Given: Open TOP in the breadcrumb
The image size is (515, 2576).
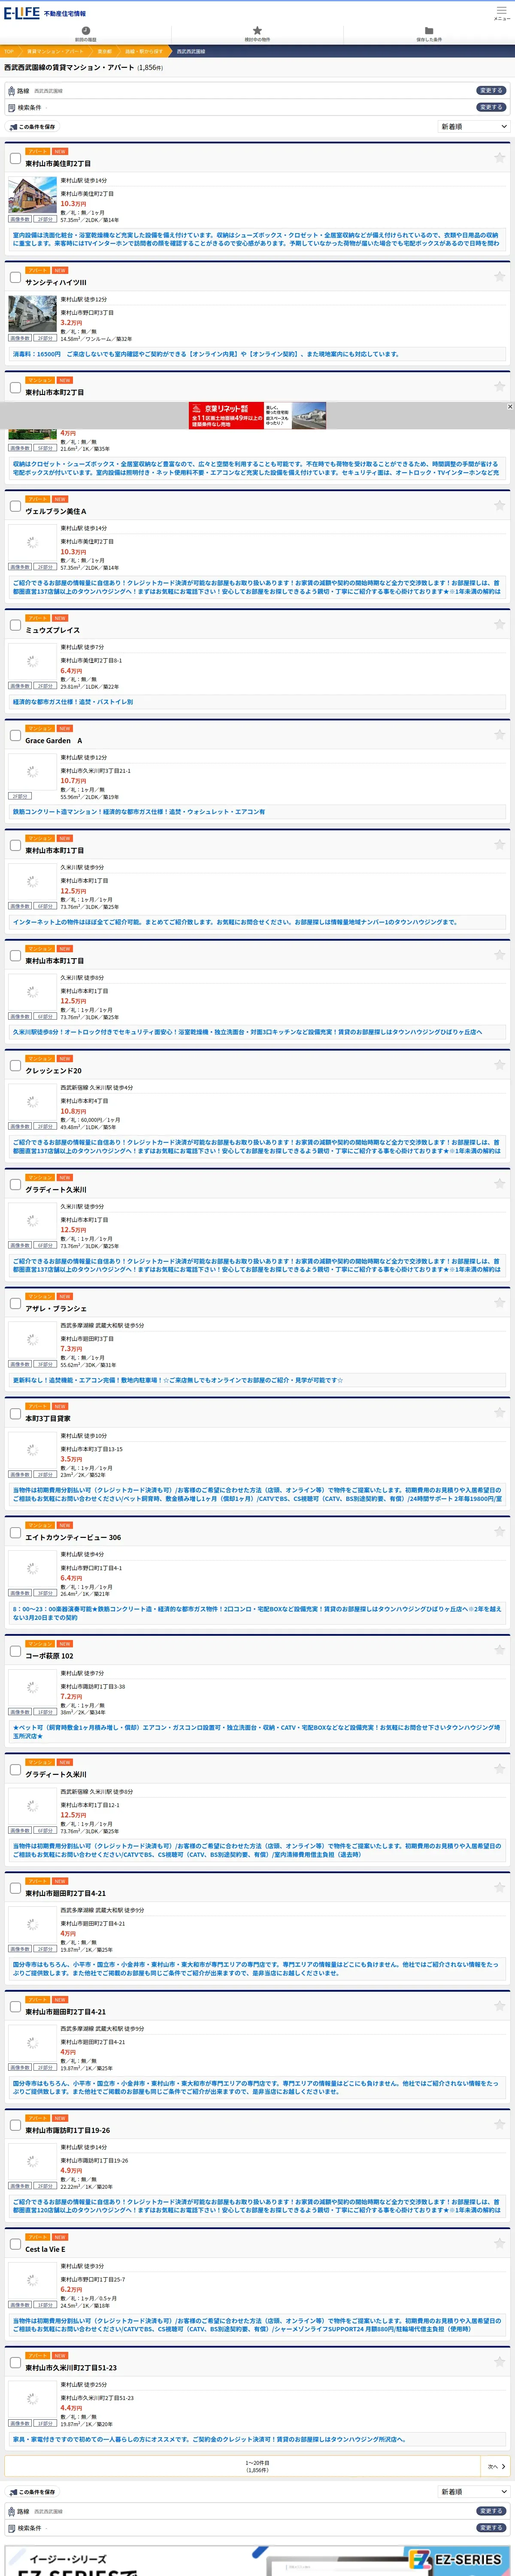Looking at the screenshot, I should pos(9,51).
